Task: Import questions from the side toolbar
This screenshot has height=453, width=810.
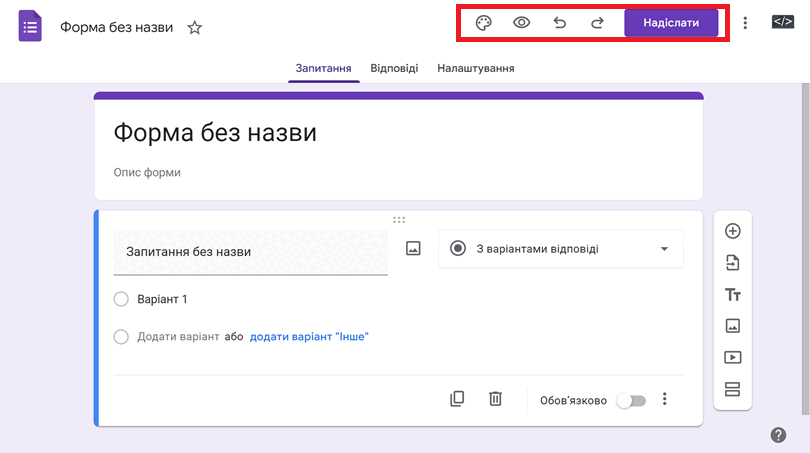Action: [x=733, y=263]
